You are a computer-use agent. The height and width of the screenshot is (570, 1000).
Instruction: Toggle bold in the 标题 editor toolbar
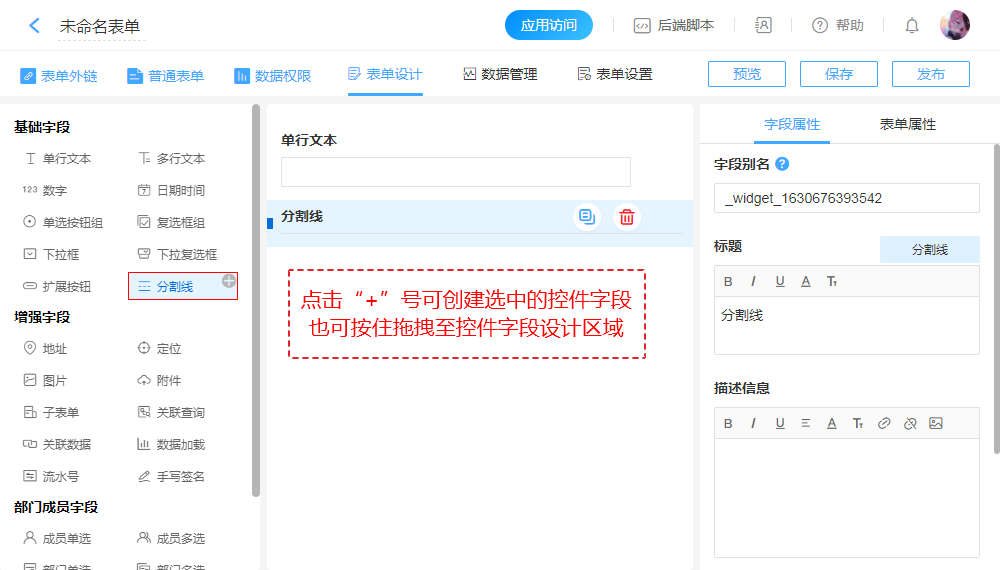(728, 281)
